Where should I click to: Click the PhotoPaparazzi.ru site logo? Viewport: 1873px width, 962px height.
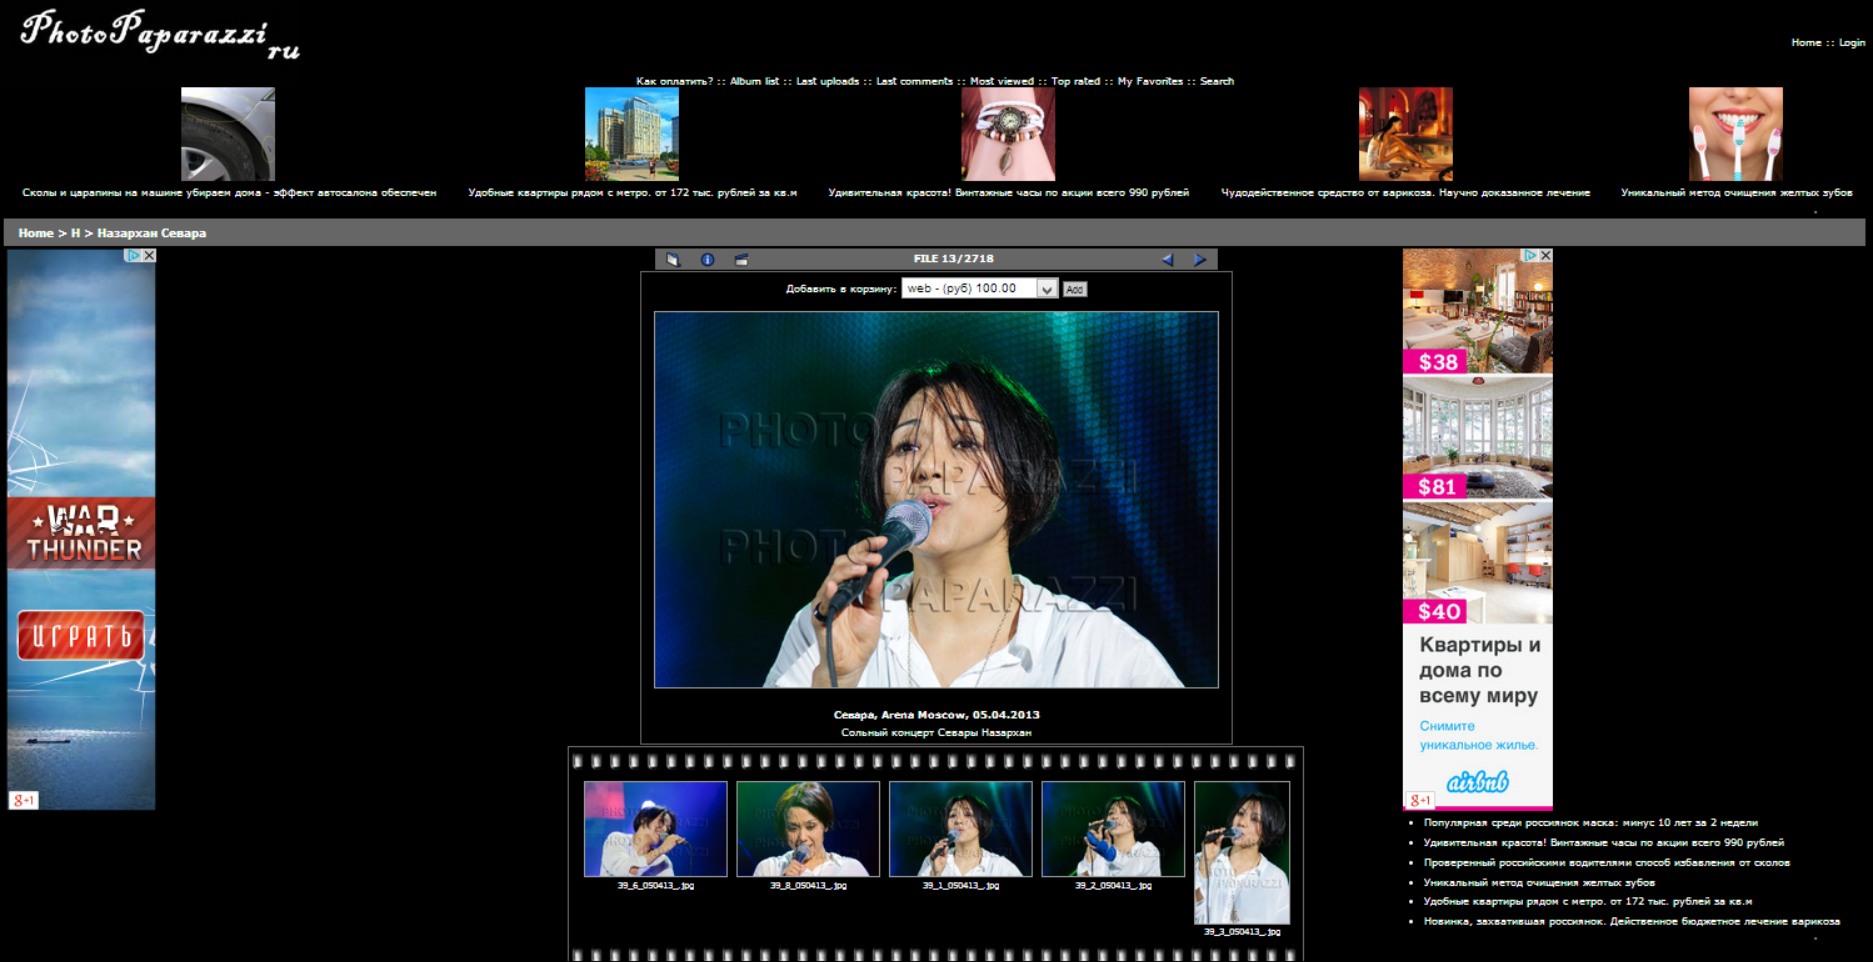pos(160,35)
